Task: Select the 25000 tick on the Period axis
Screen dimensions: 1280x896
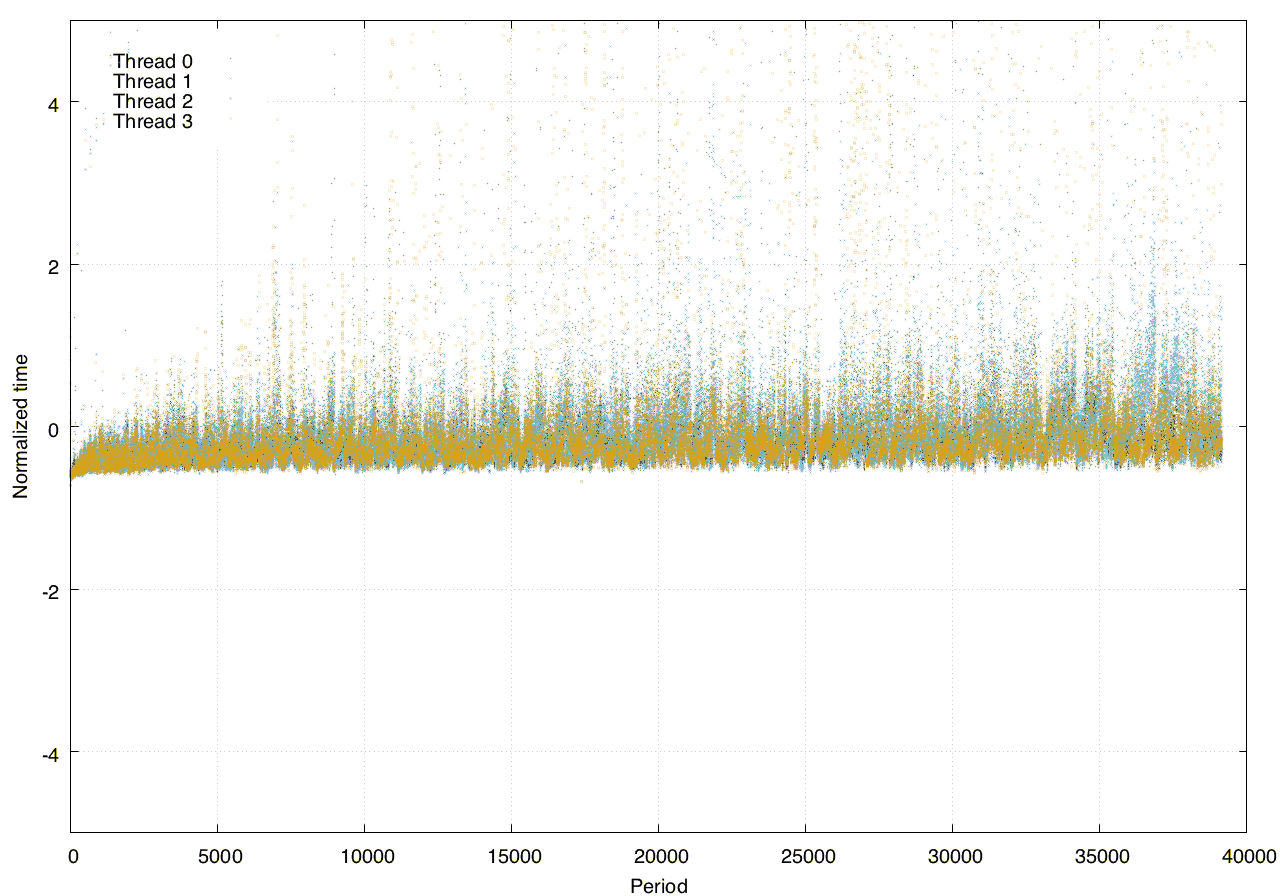Action: (805, 857)
